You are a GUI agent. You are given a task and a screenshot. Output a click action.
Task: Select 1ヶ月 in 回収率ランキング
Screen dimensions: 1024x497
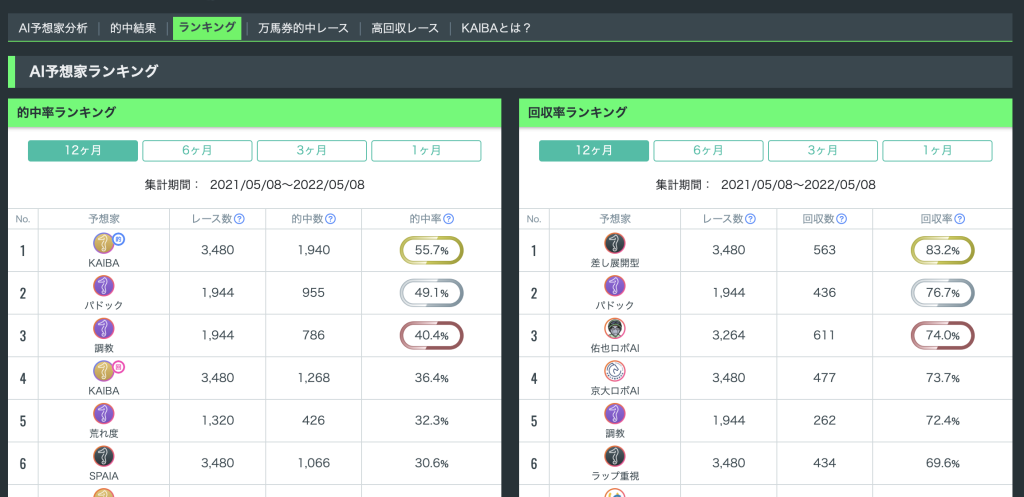937,151
